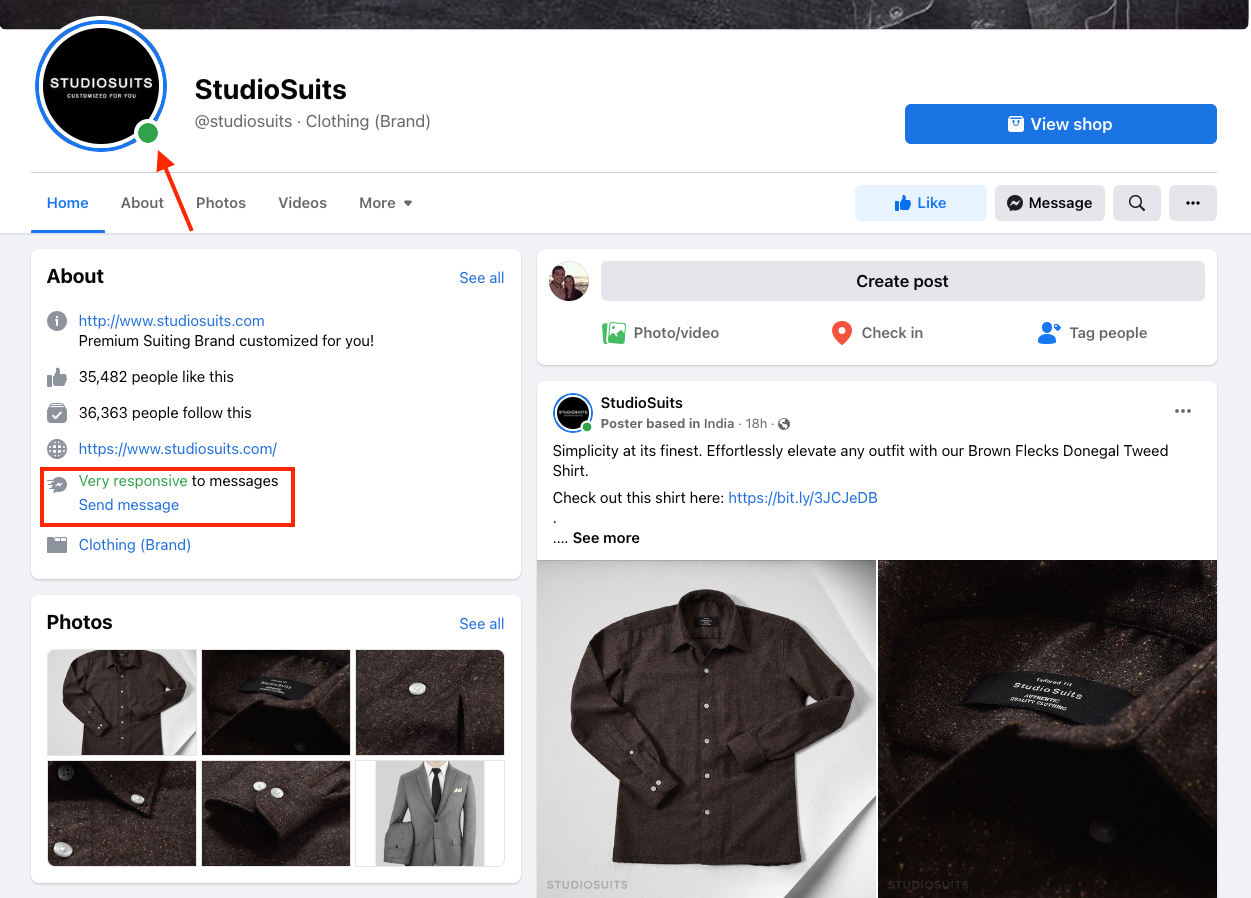
Task: Open the single white button photo thumbnail
Action: pyautogui.click(x=430, y=702)
